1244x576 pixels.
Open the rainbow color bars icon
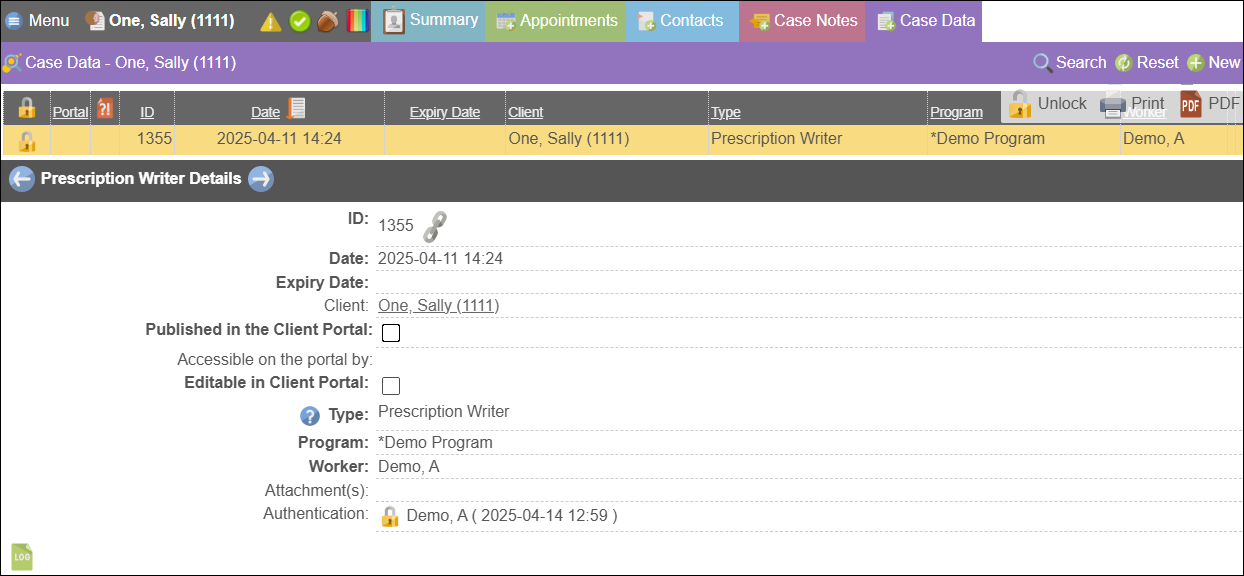[x=357, y=21]
